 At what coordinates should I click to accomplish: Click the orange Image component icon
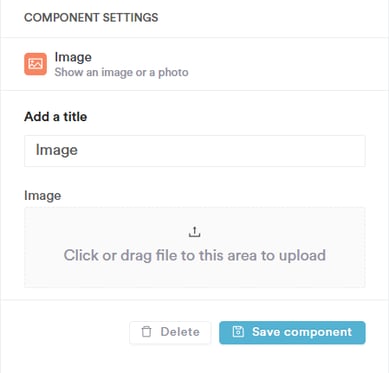click(x=35, y=64)
